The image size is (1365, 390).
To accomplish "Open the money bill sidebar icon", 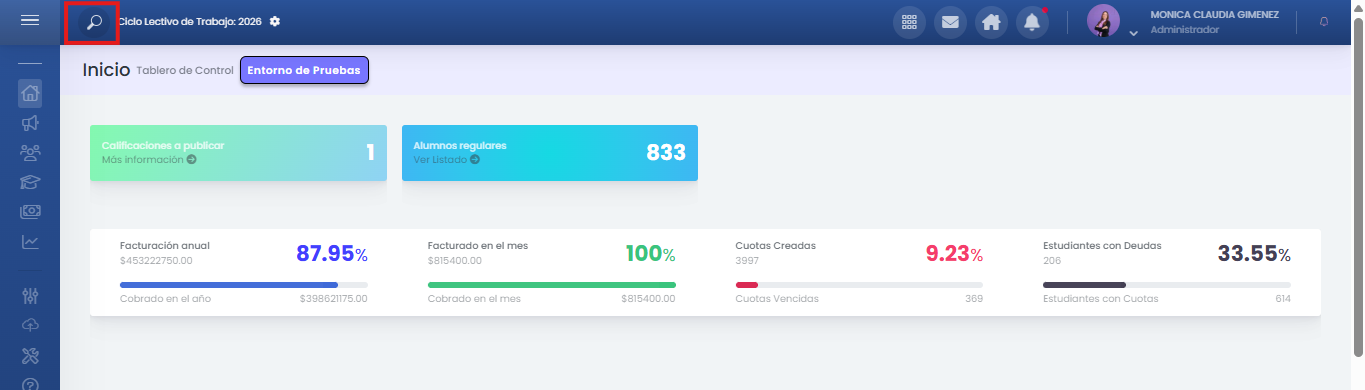I will click(30, 212).
